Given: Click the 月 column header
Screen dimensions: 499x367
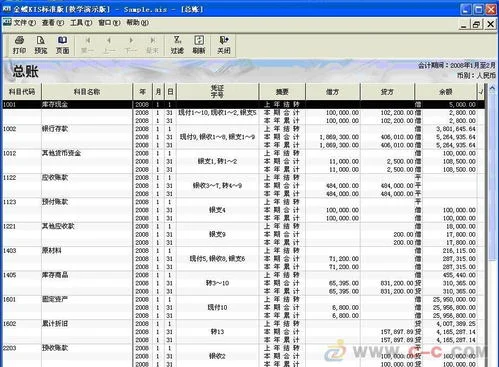Looking at the screenshot, I should coord(158,92).
